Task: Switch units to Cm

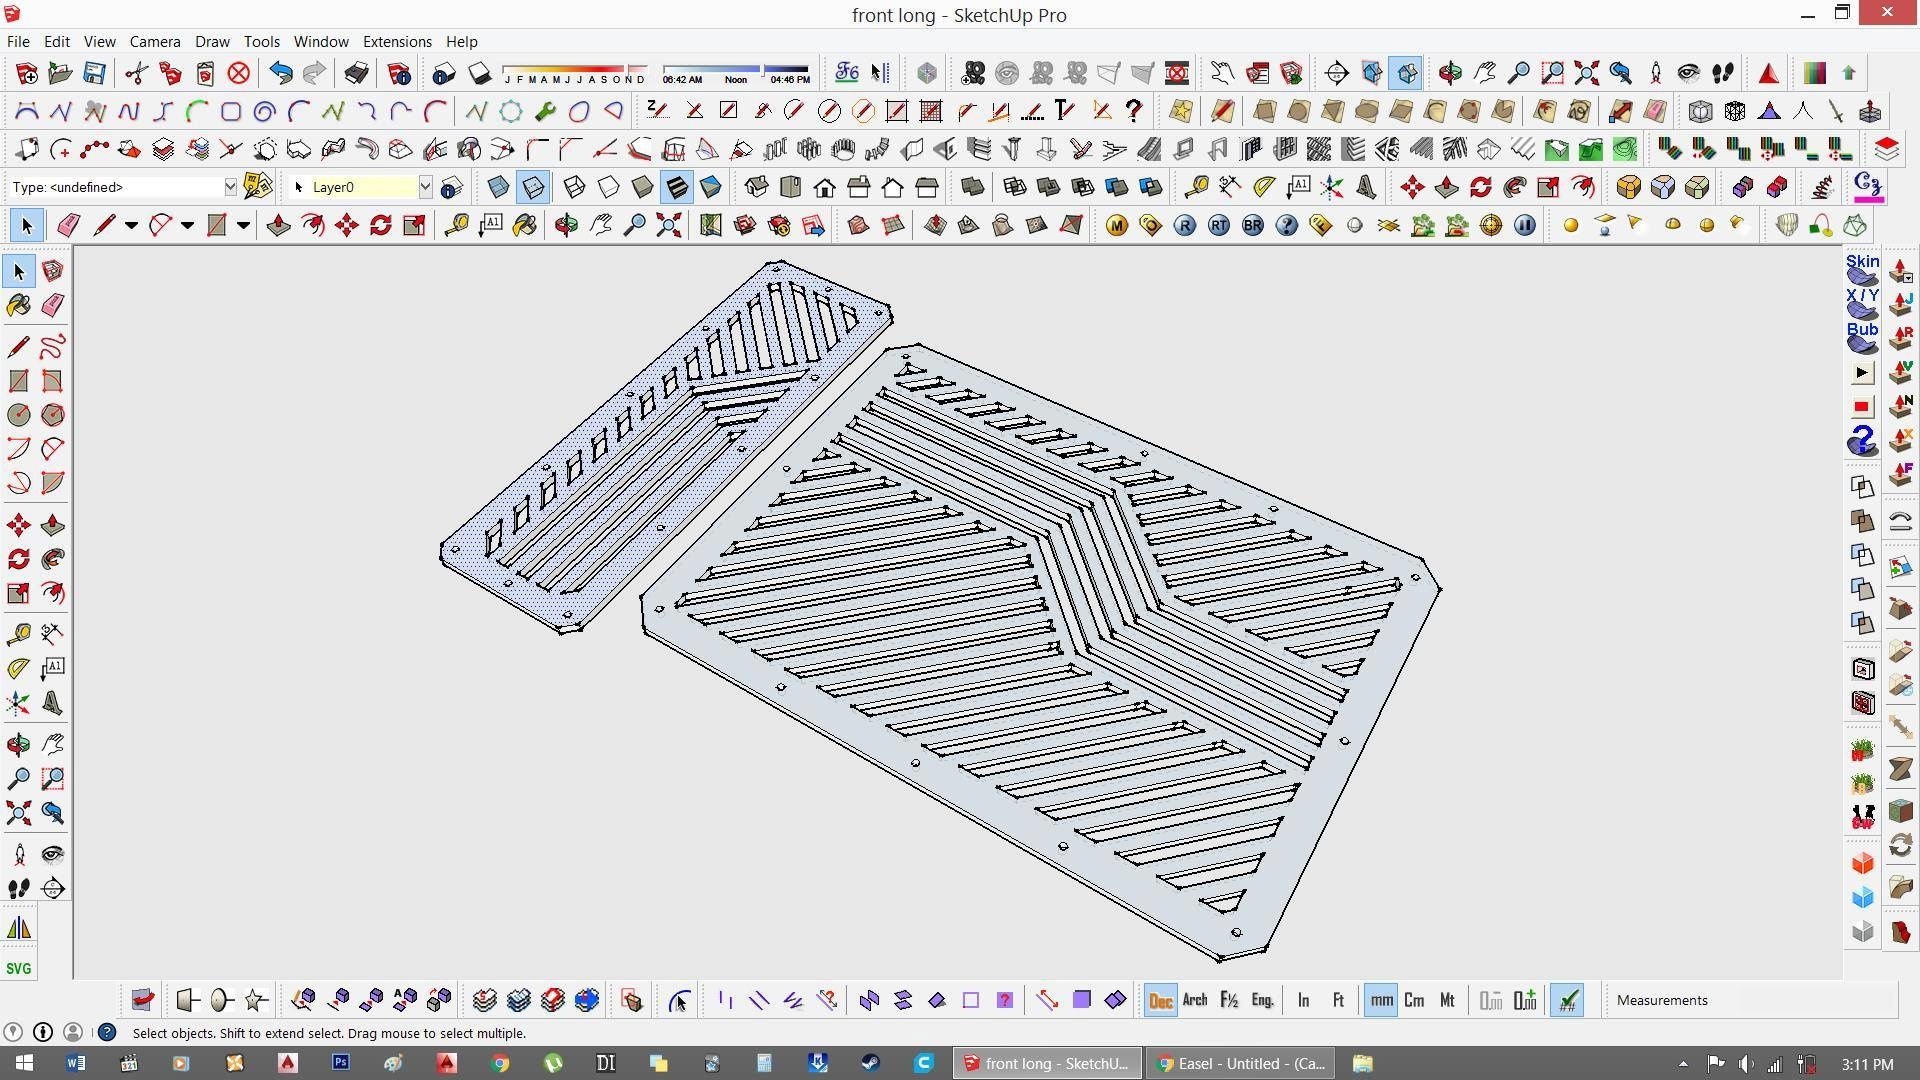Action: (1414, 1000)
